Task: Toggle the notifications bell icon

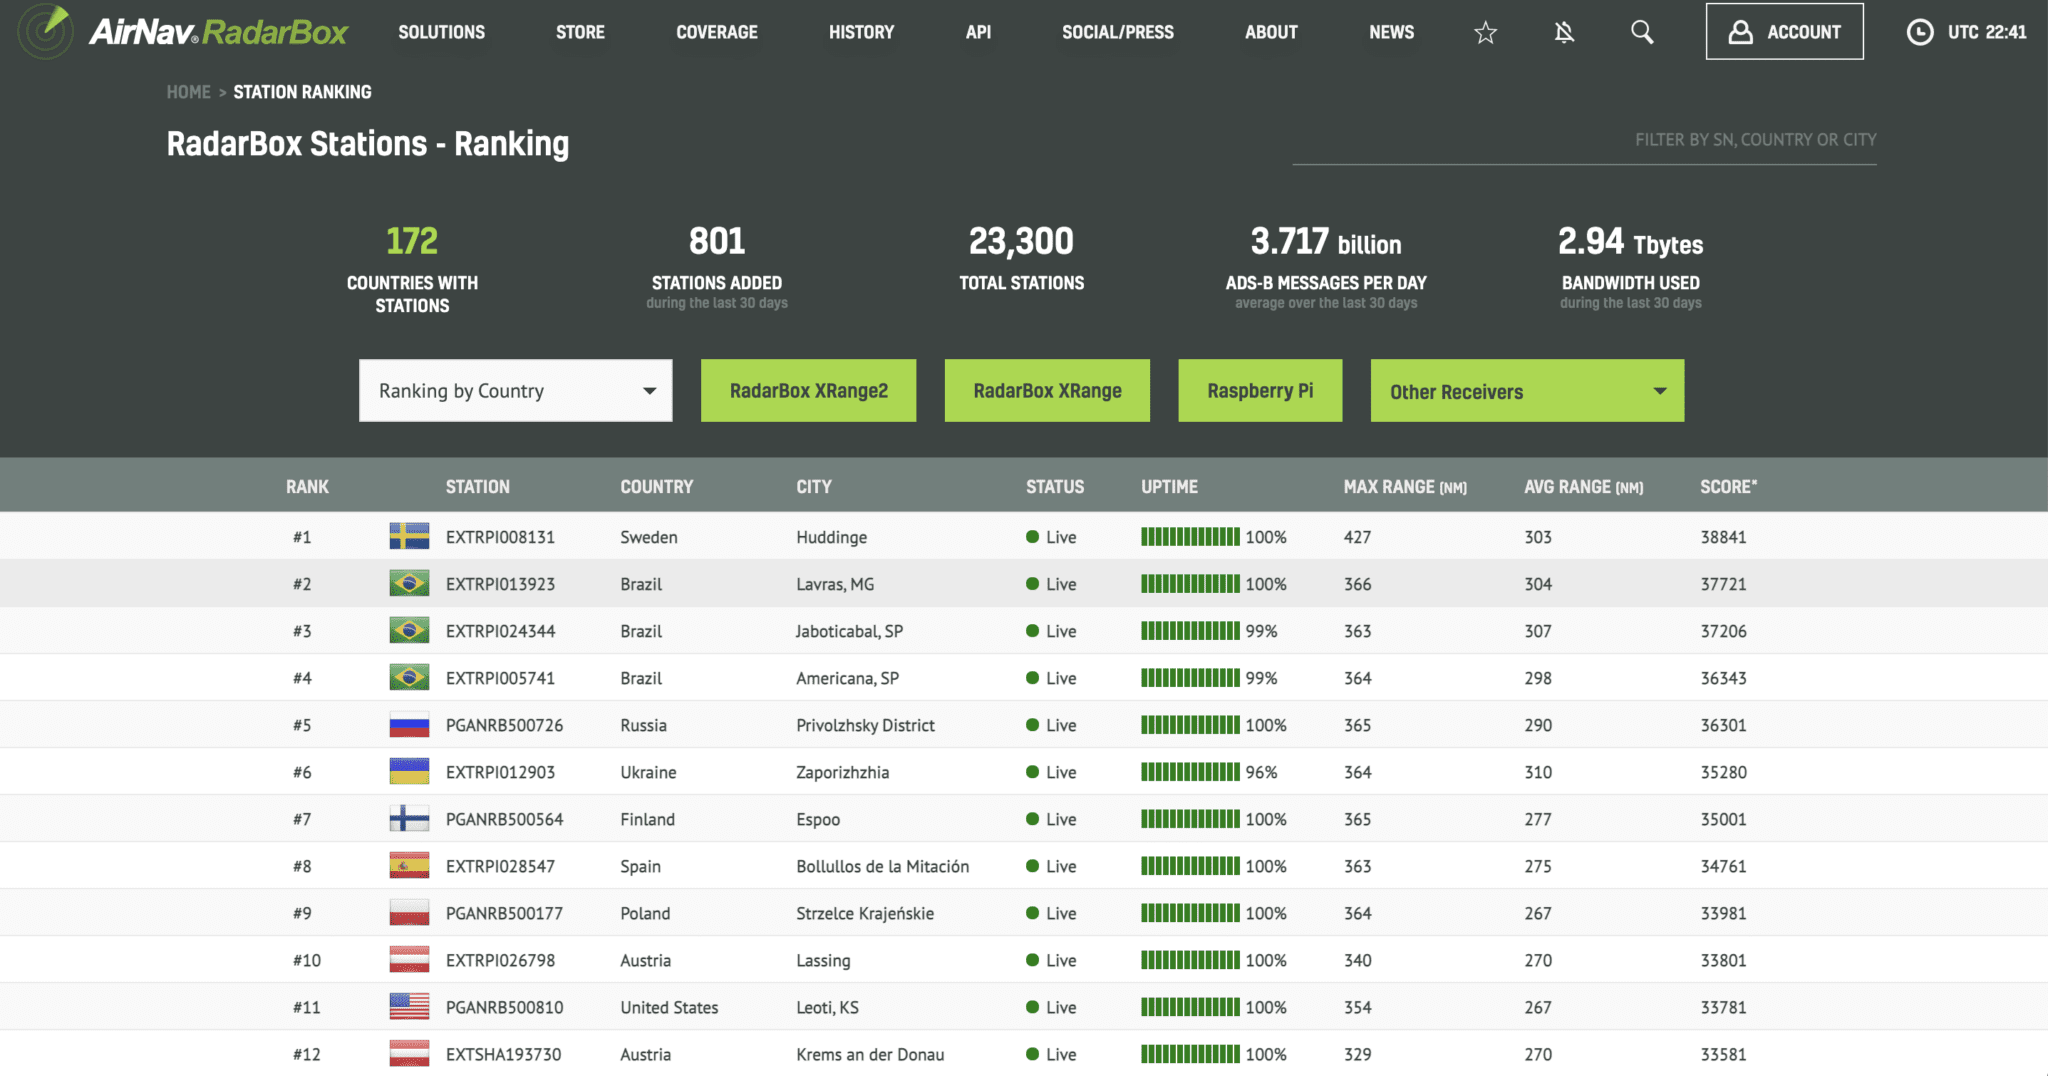Action: pos(1564,33)
